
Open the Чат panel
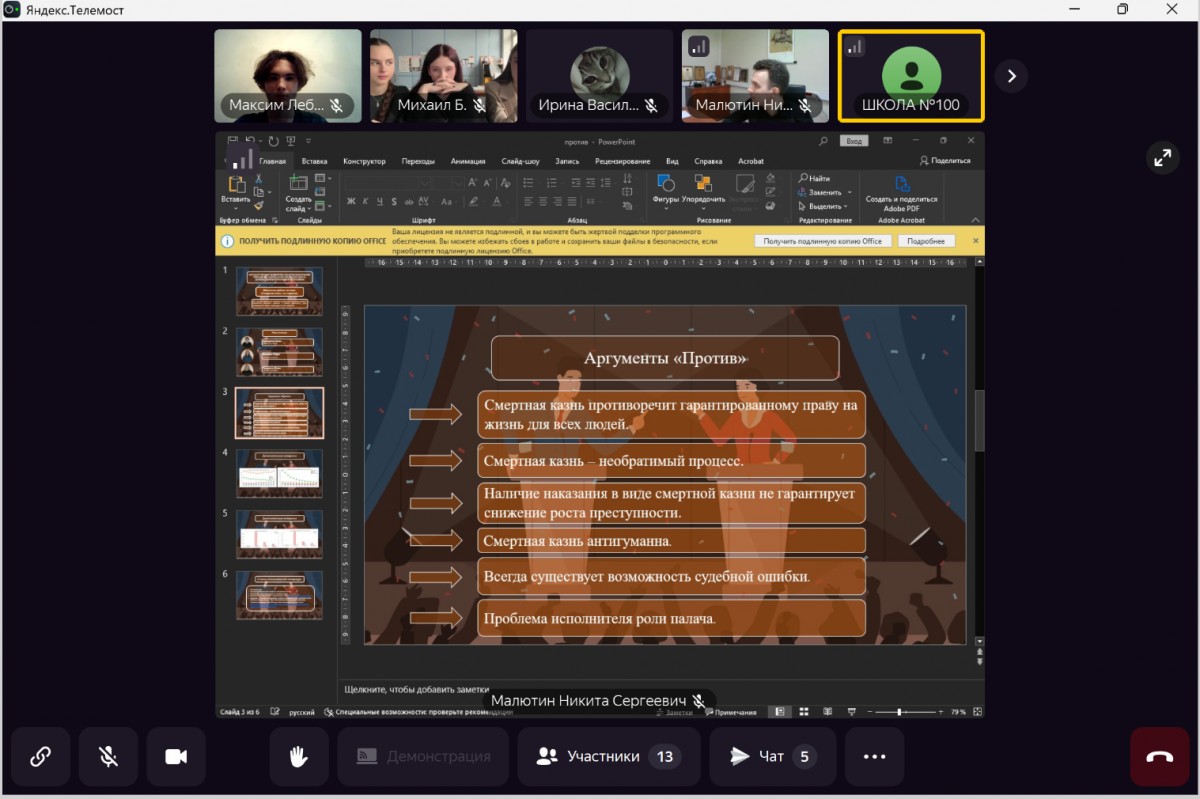(769, 757)
